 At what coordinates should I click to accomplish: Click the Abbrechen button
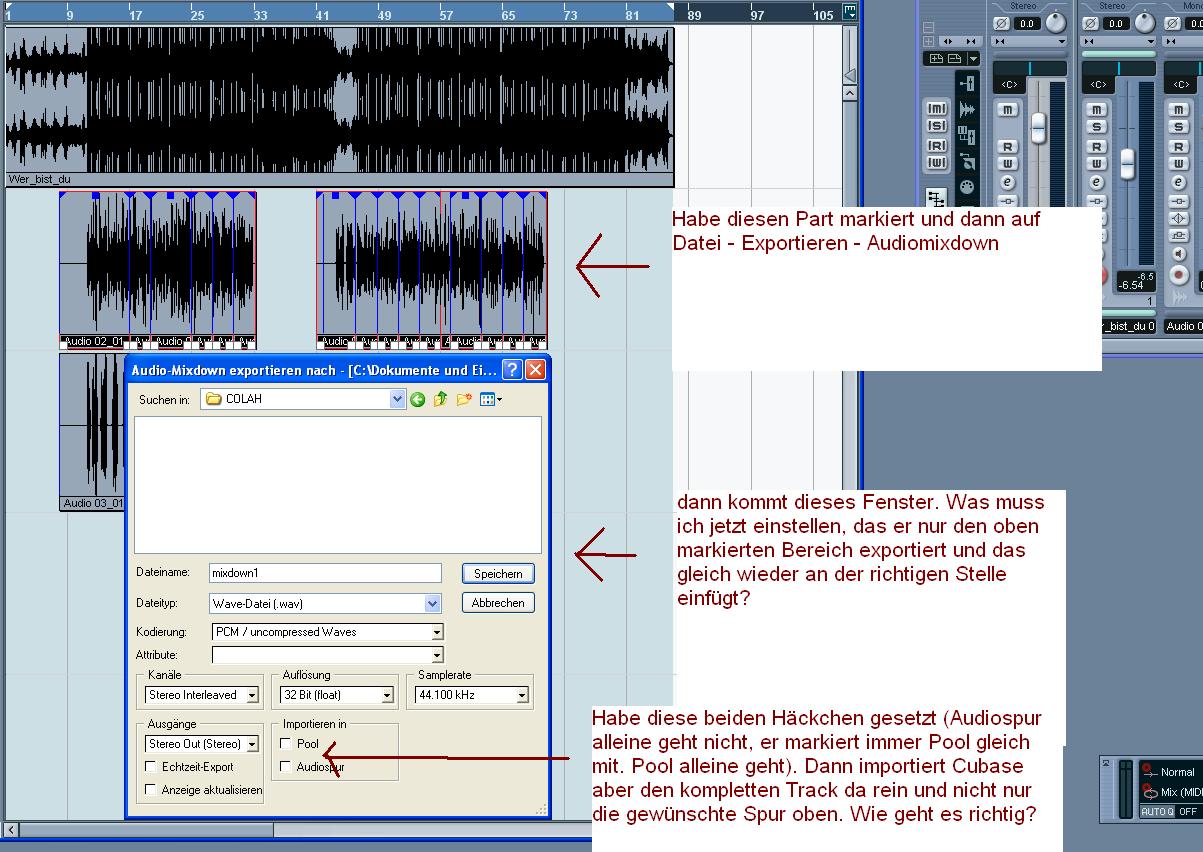[x=497, y=603]
